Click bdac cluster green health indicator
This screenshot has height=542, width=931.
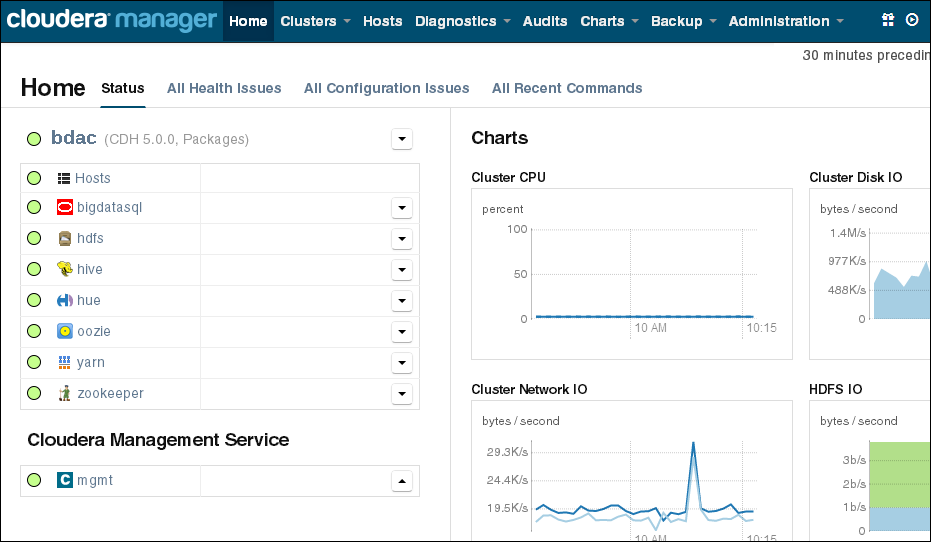point(34,139)
